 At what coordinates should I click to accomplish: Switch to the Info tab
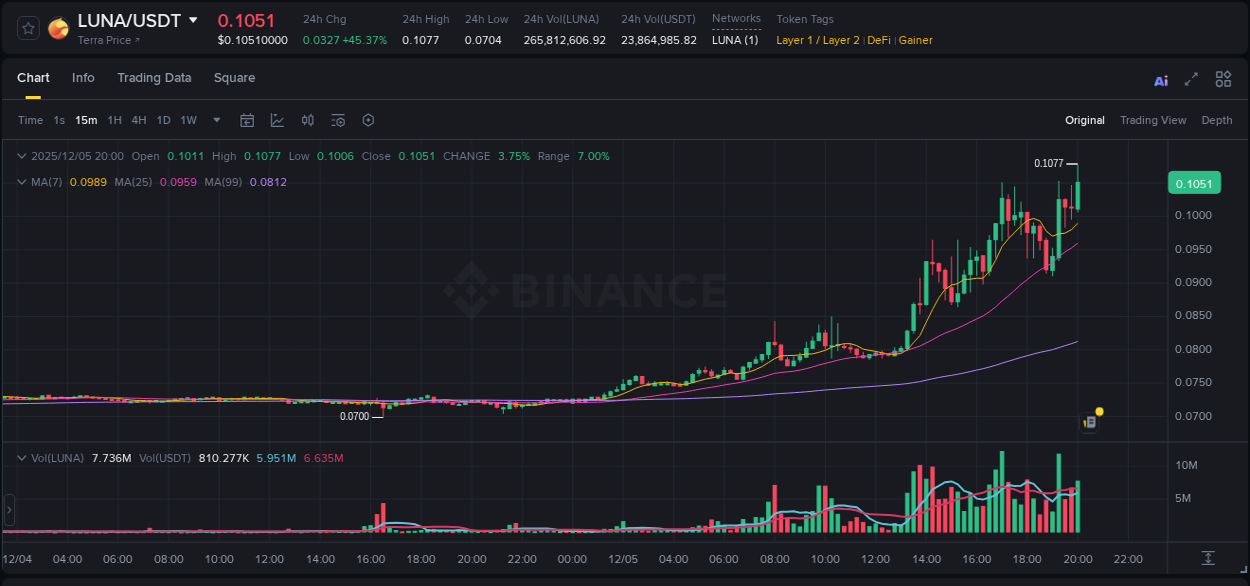[x=83, y=78]
